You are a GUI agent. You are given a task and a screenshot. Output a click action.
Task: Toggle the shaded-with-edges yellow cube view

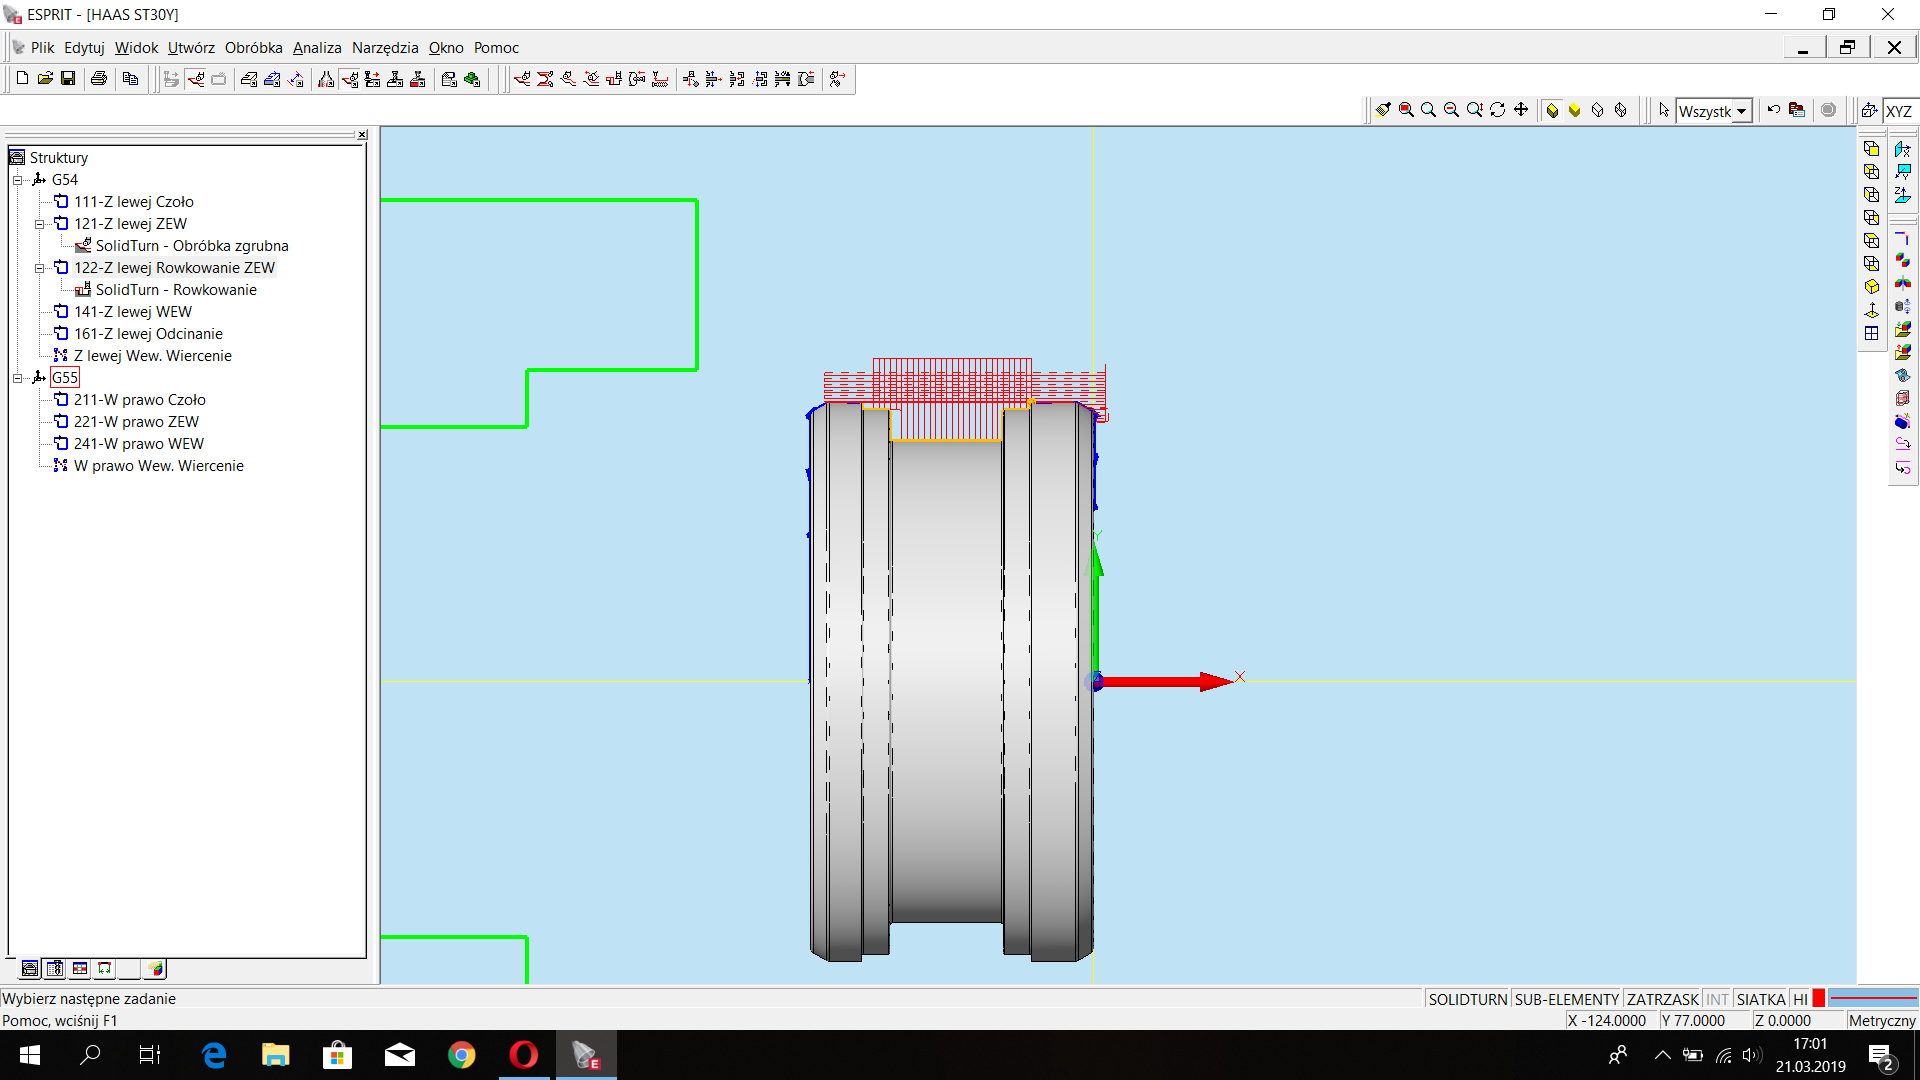coord(1552,110)
